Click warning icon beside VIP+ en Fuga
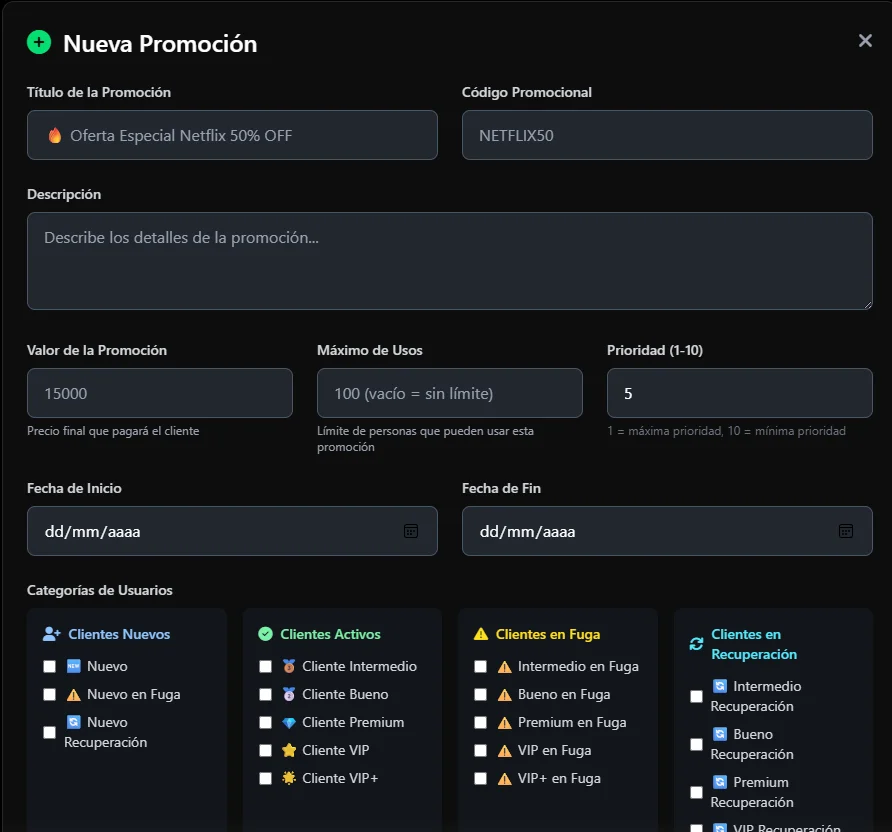The height and width of the screenshot is (832, 892). pyautogui.click(x=505, y=779)
